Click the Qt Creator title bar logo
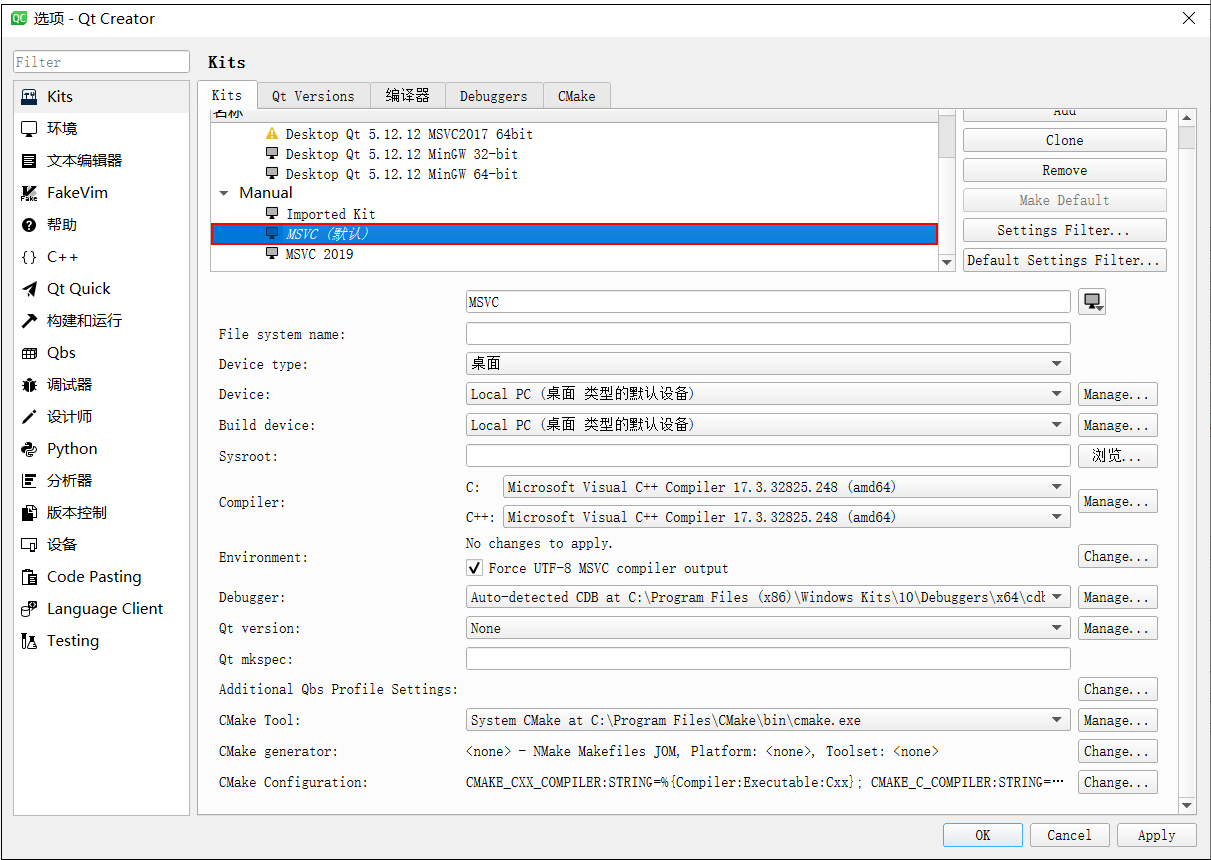Screen dimensions: 1211x860 tap(18, 18)
